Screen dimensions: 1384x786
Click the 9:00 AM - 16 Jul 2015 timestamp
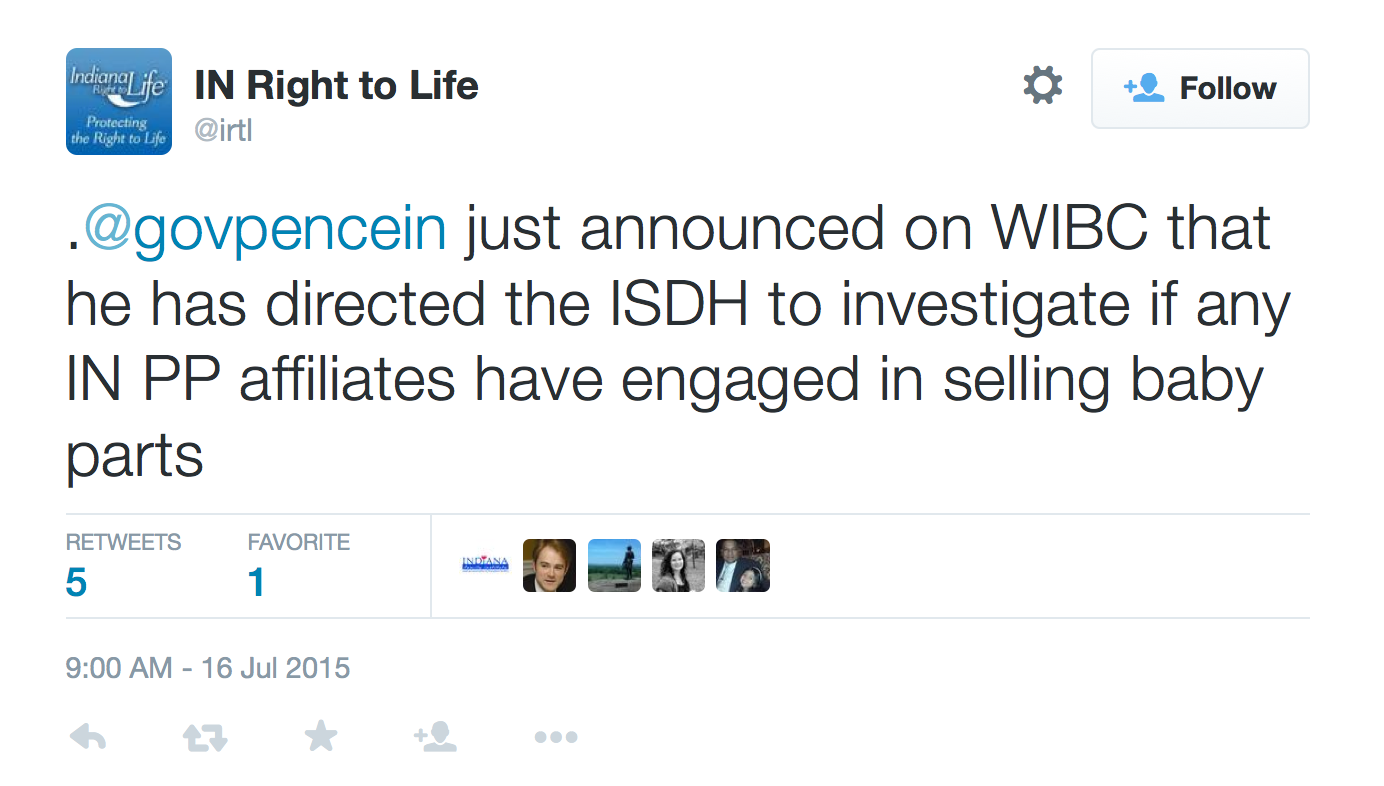tap(208, 667)
